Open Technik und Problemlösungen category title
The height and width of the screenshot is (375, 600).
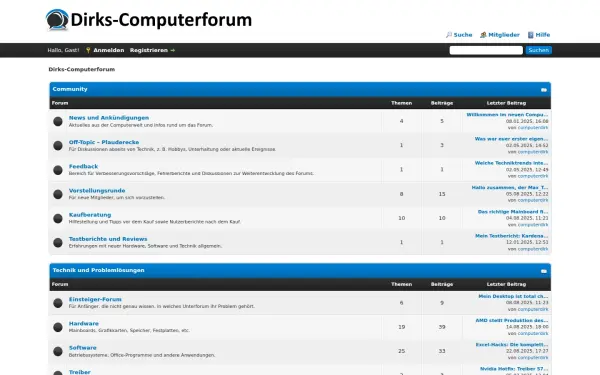coord(98,270)
